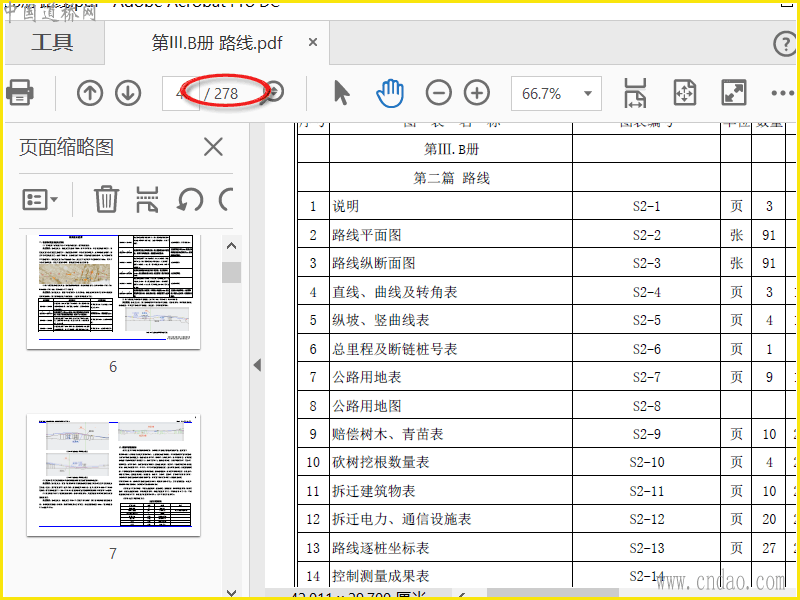Click 直线、曲线及转角表 entry
The width and height of the screenshot is (800, 600).
tap(395, 292)
